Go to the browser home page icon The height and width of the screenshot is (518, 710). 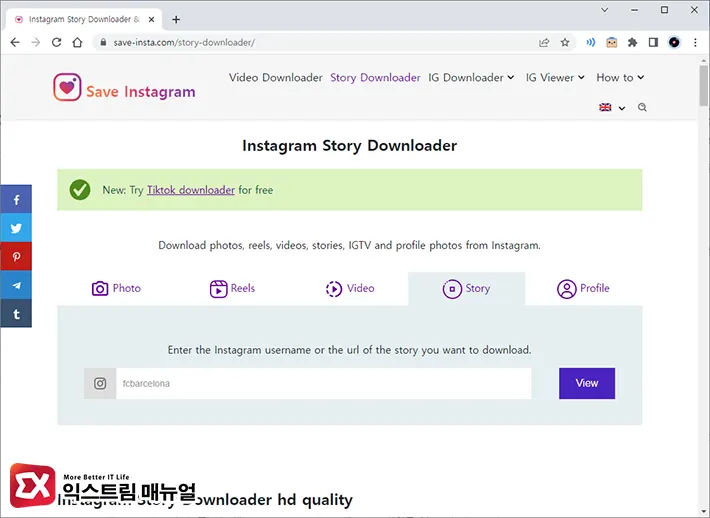[x=77, y=43]
